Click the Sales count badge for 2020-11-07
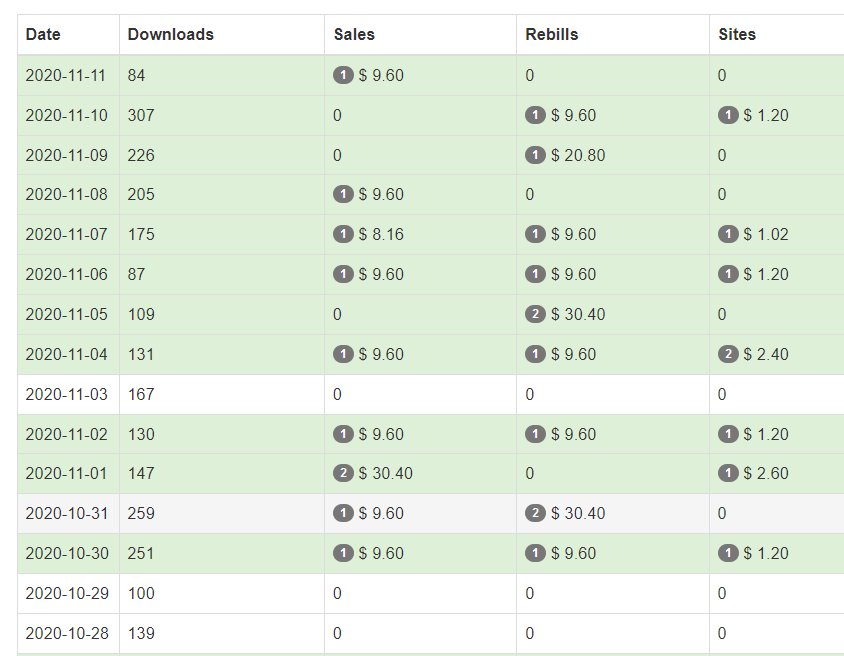This screenshot has height=656, width=844. (x=343, y=235)
